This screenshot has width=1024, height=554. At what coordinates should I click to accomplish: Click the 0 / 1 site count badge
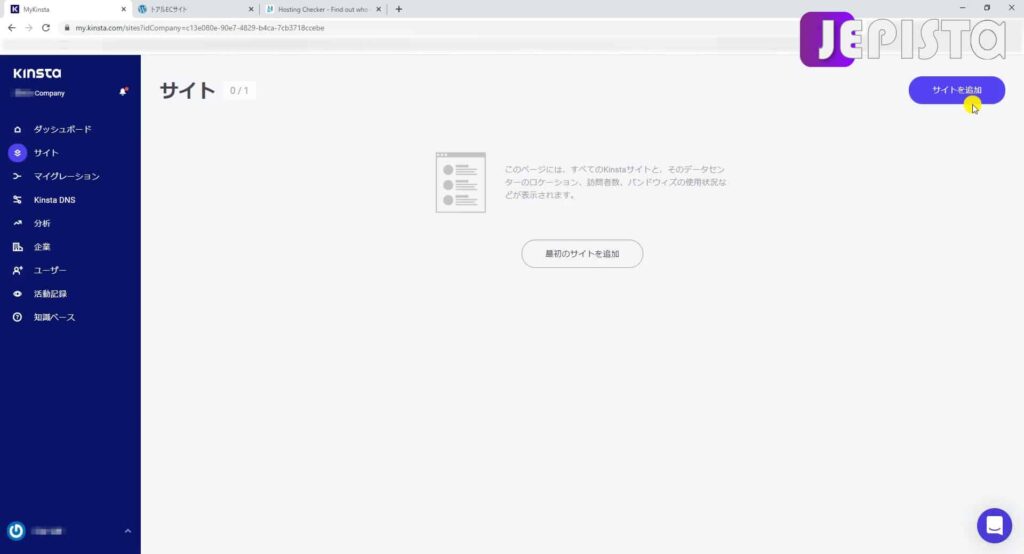[x=239, y=91]
